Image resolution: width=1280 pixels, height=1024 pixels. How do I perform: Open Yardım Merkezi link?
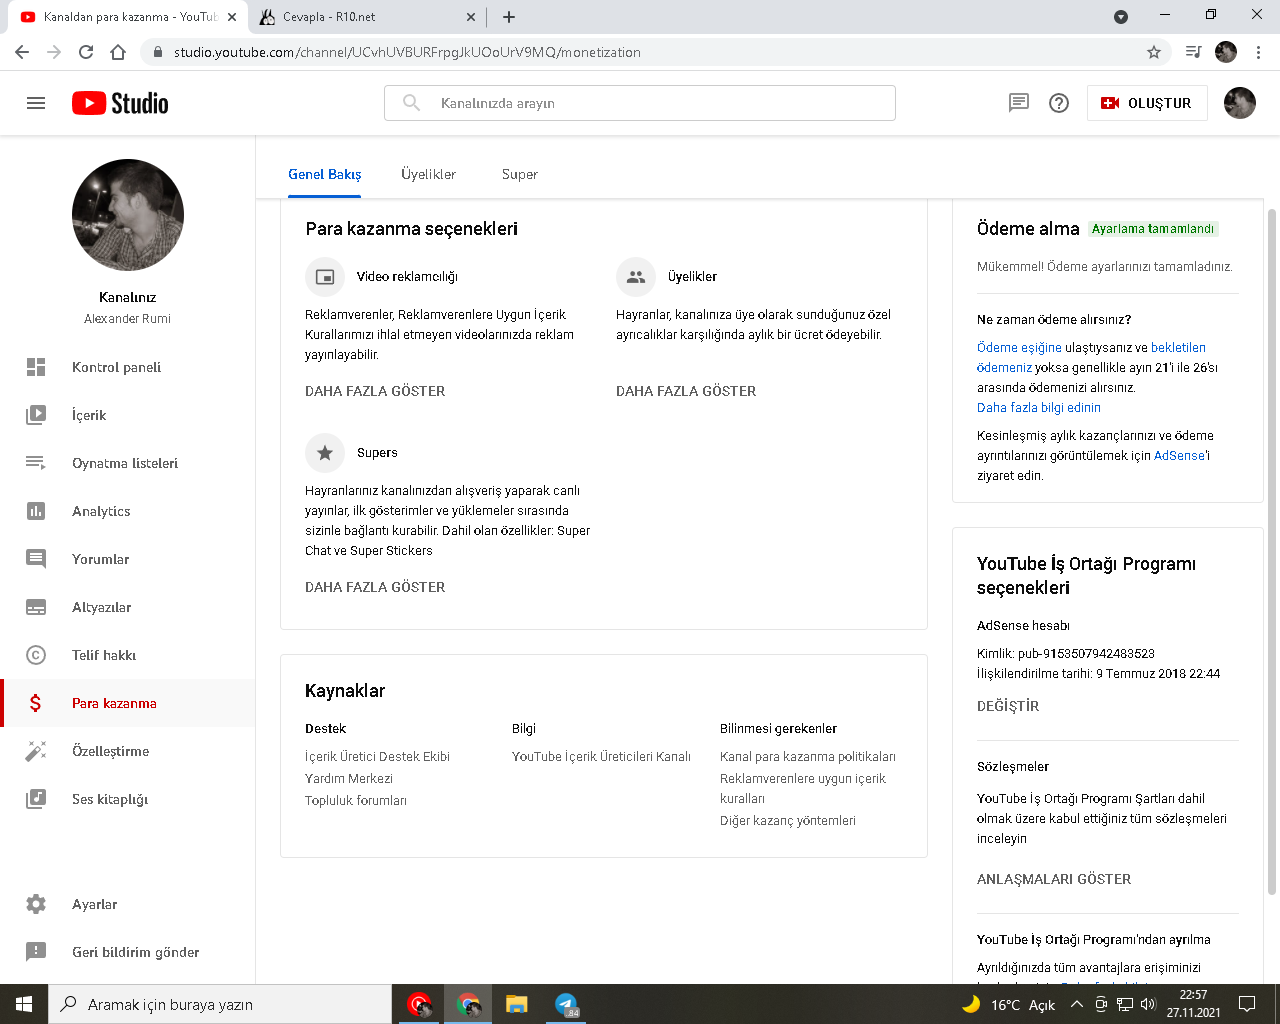(349, 779)
